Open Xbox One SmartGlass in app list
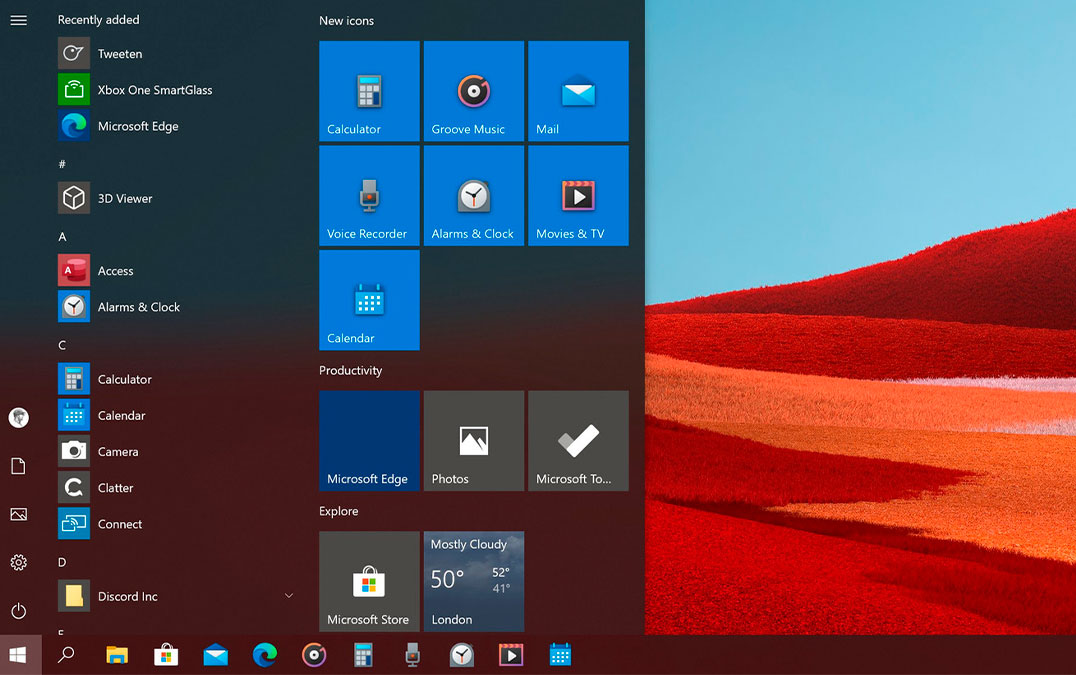This screenshot has height=675, width=1076. (x=178, y=90)
